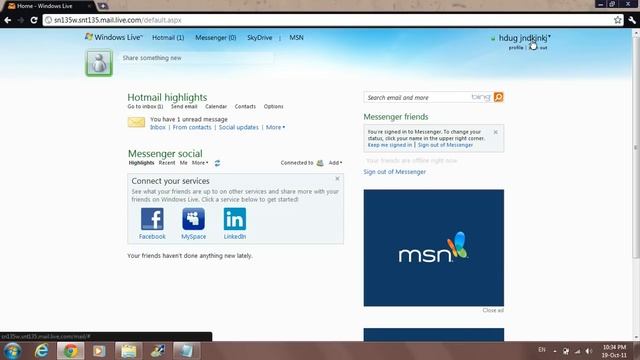The height and width of the screenshot is (360, 640).
Task: Connect the Facebook service icon
Action: pos(152,219)
